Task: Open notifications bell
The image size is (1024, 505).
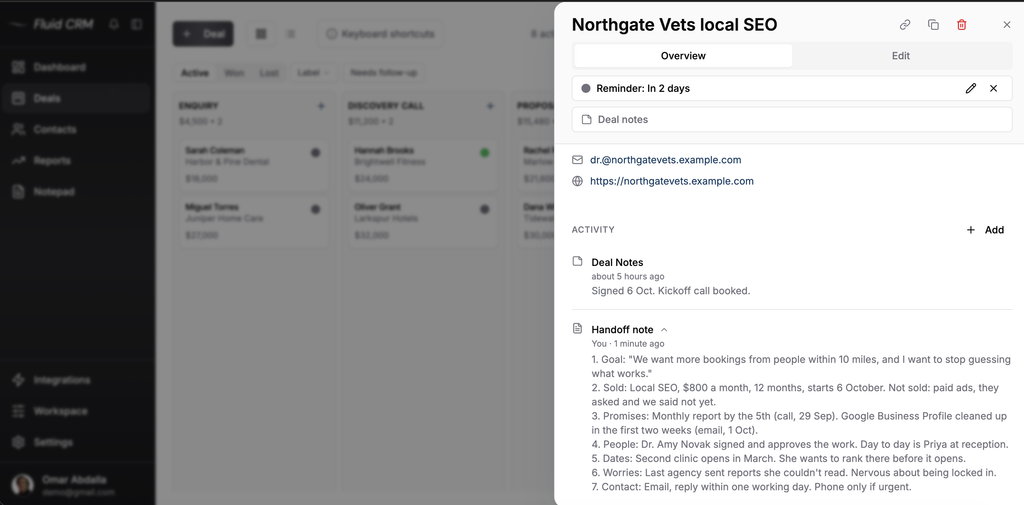Action: 114,25
